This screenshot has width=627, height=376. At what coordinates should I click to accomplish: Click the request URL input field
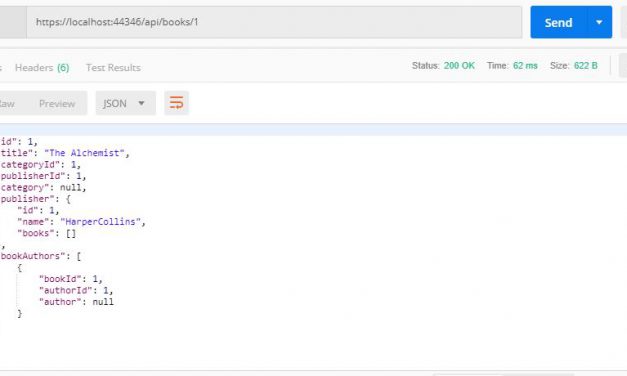274,22
